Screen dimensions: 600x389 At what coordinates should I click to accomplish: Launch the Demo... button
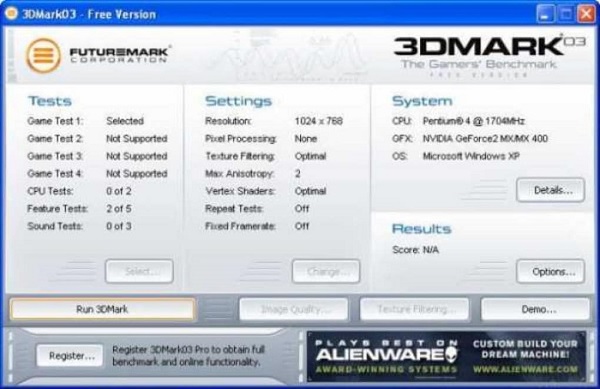pos(535,309)
